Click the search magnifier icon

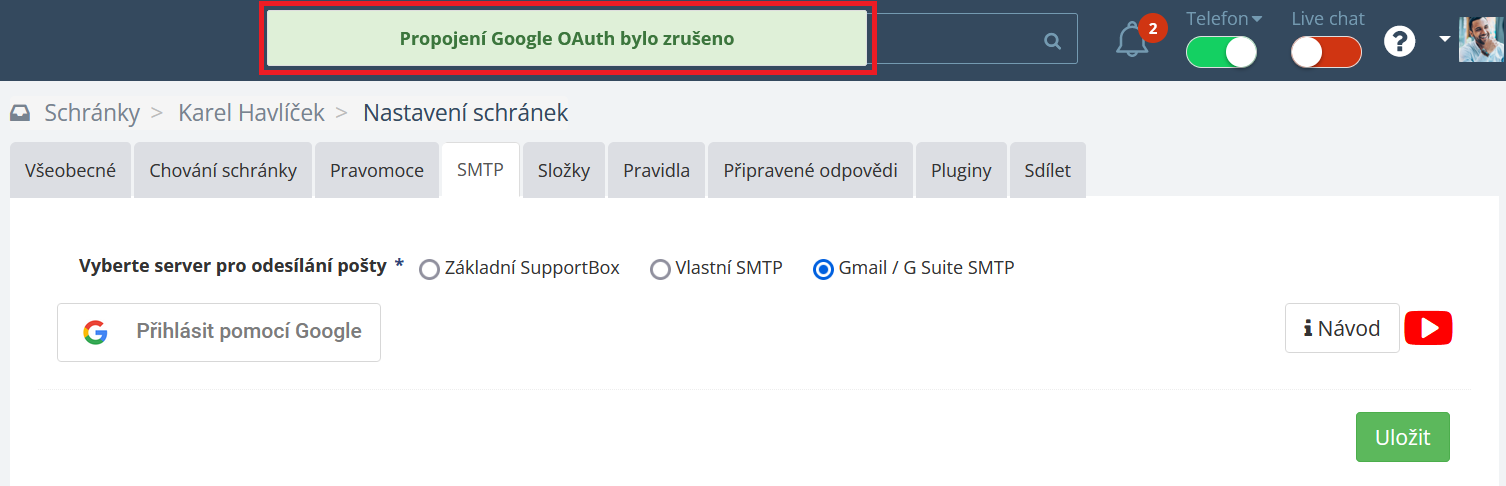pyautogui.click(x=1052, y=41)
